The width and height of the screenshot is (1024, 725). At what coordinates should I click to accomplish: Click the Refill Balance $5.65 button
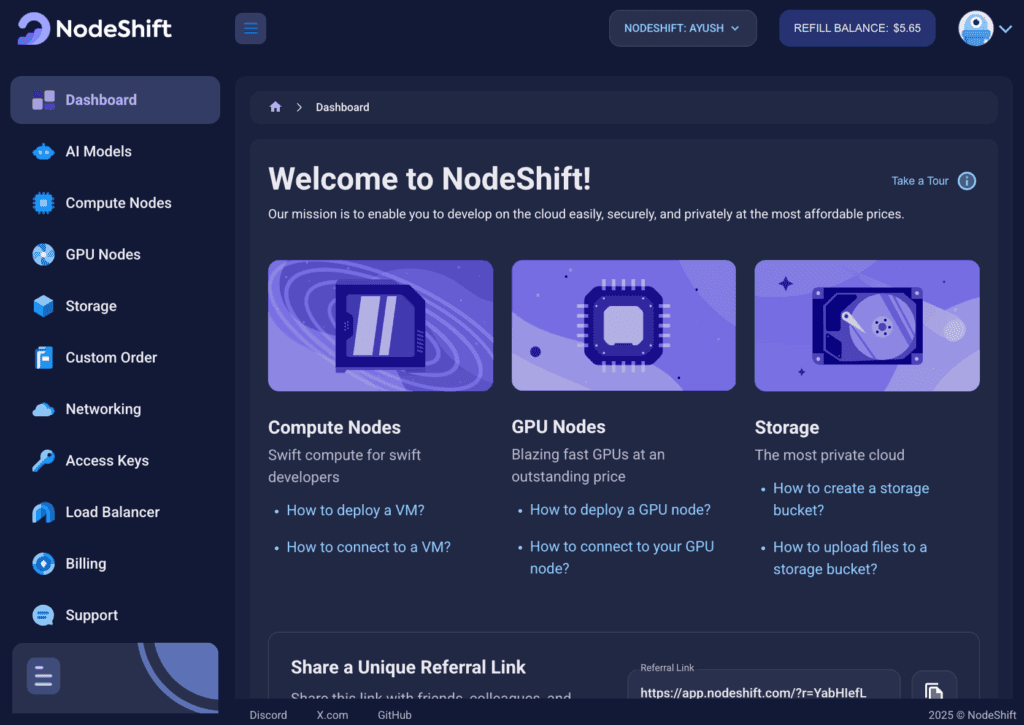pyautogui.click(x=857, y=29)
